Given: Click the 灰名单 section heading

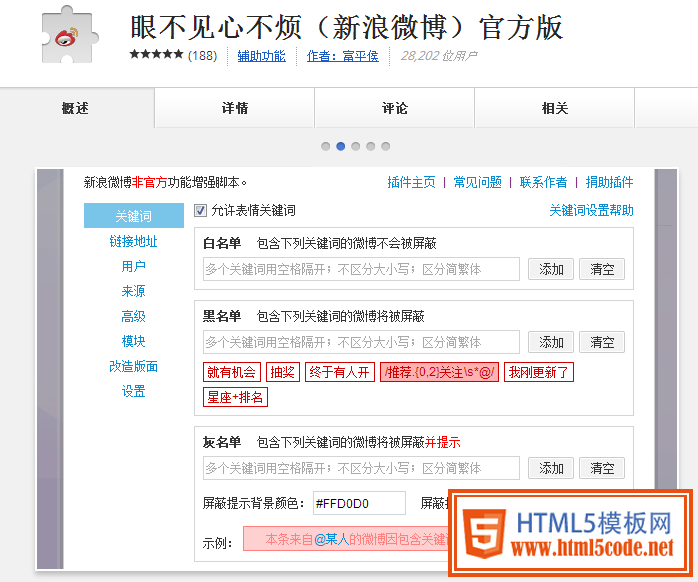Looking at the screenshot, I should pos(222,442).
